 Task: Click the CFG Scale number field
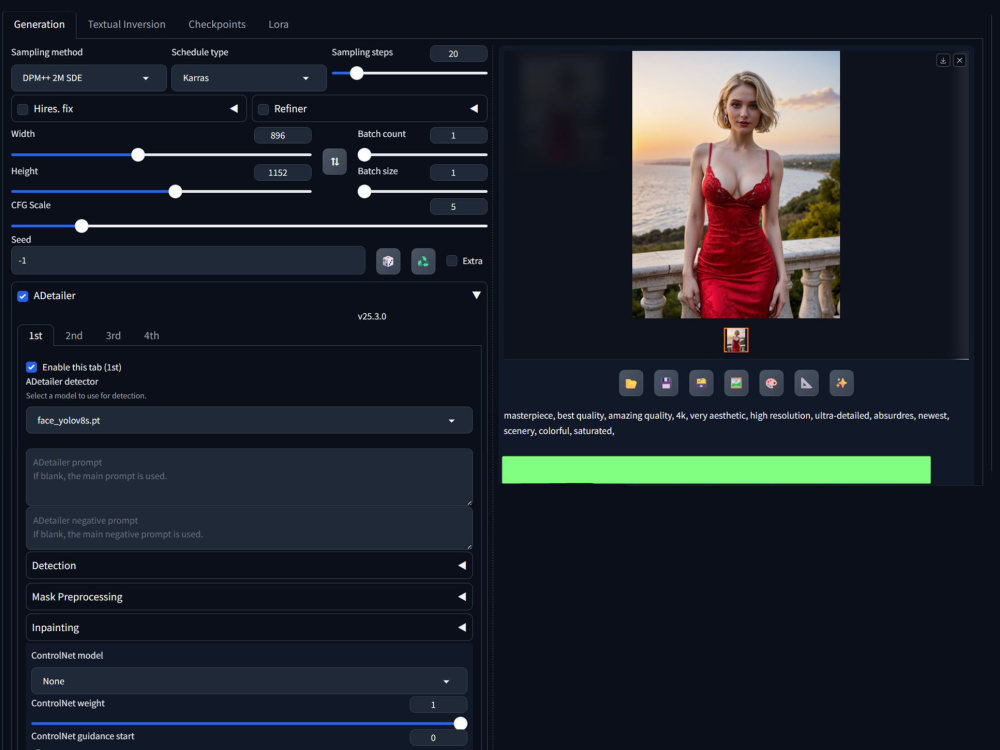coord(459,207)
